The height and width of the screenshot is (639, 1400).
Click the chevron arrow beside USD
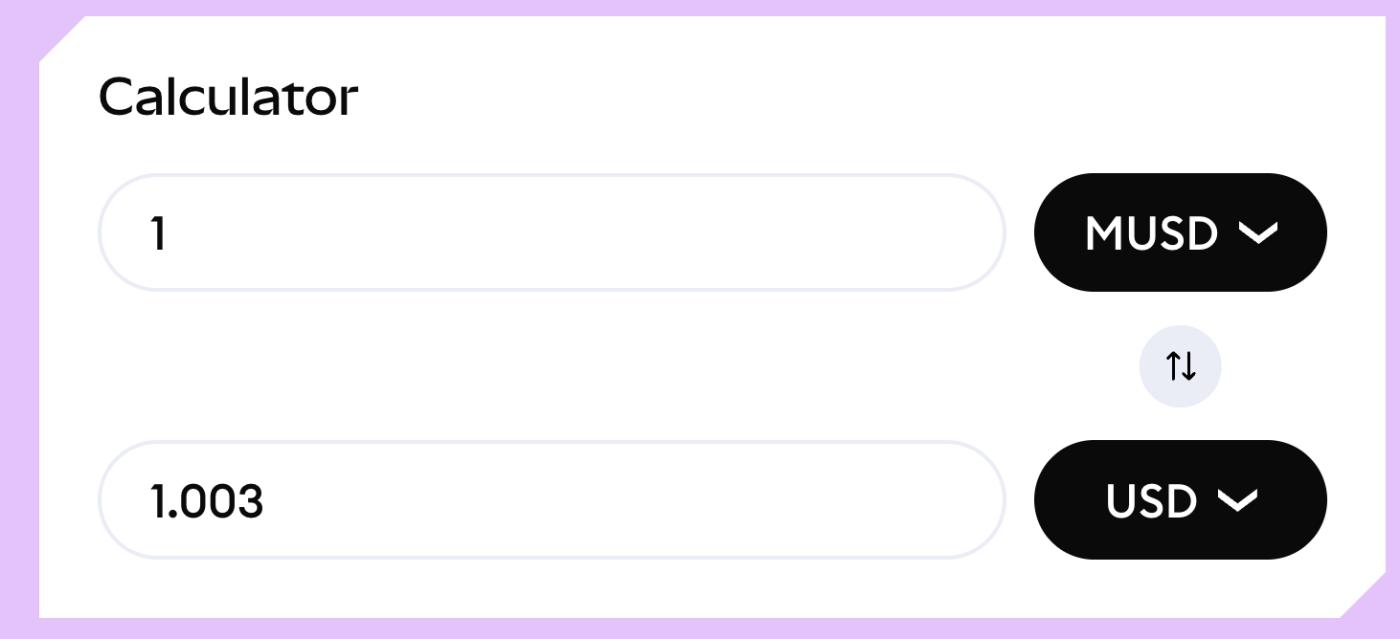tap(1237, 500)
